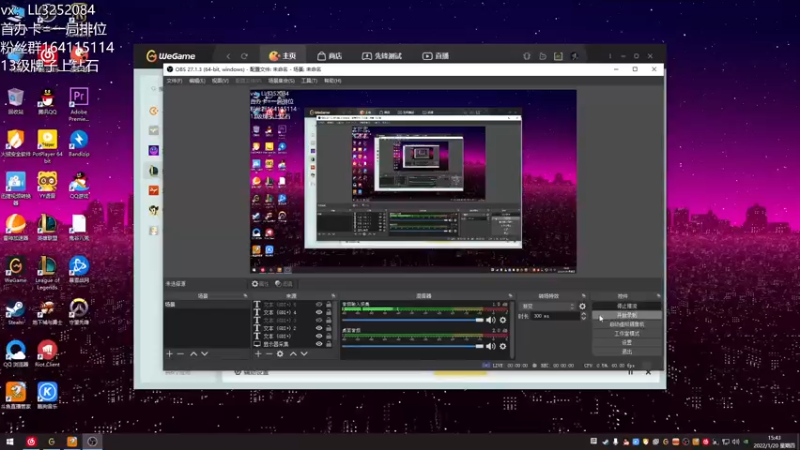Toggle lock on 文本 (GDI+) 2 source
The image size is (800, 450).
click(x=329, y=328)
